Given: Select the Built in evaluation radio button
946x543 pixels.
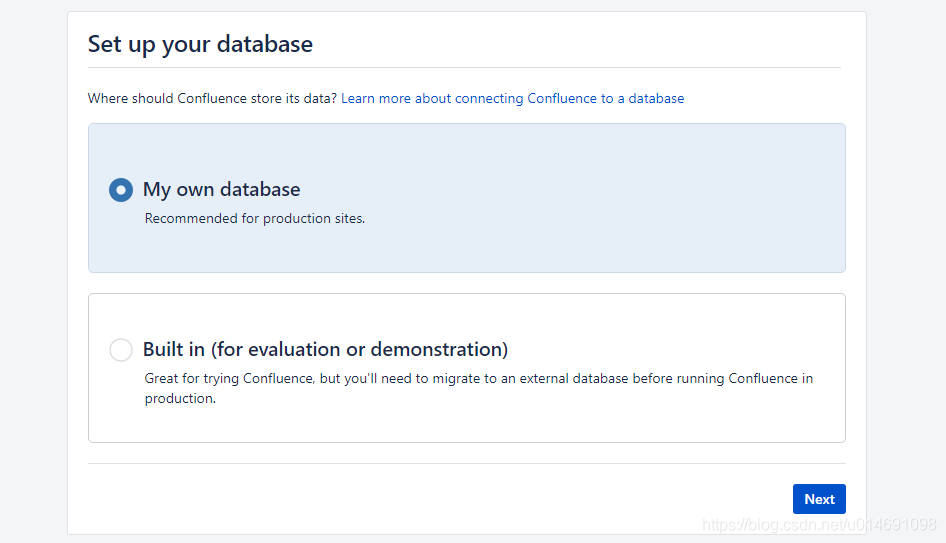Looking at the screenshot, I should click(x=121, y=350).
